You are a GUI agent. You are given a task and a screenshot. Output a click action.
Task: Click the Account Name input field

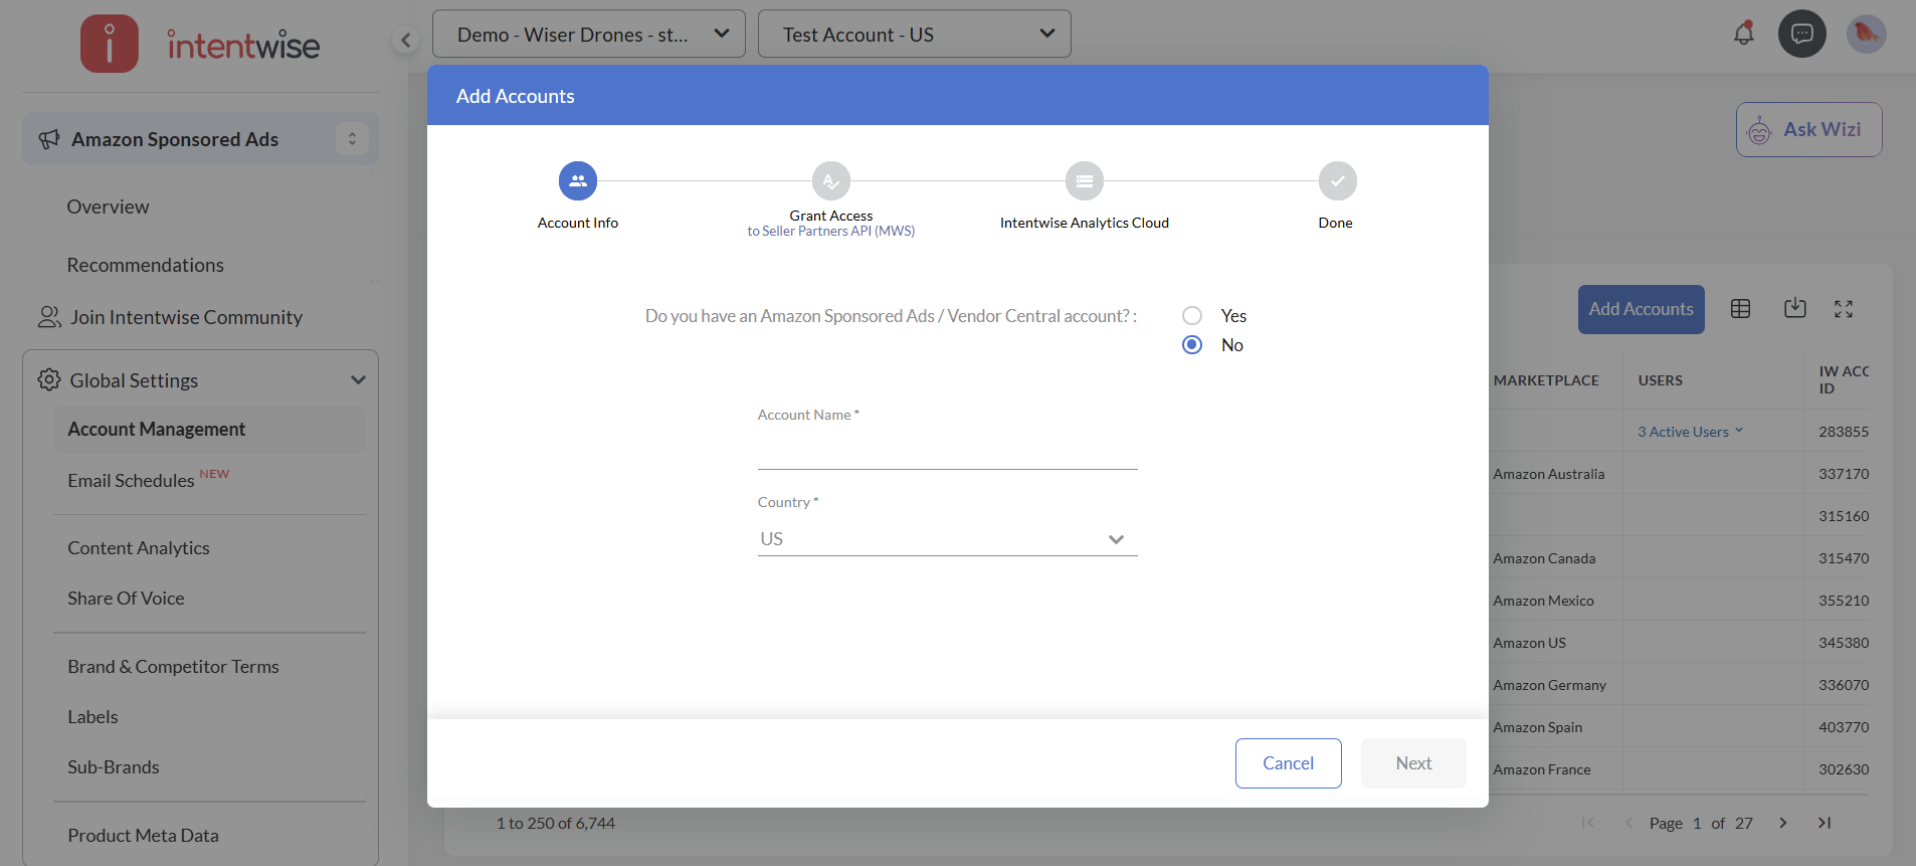(946, 452)
